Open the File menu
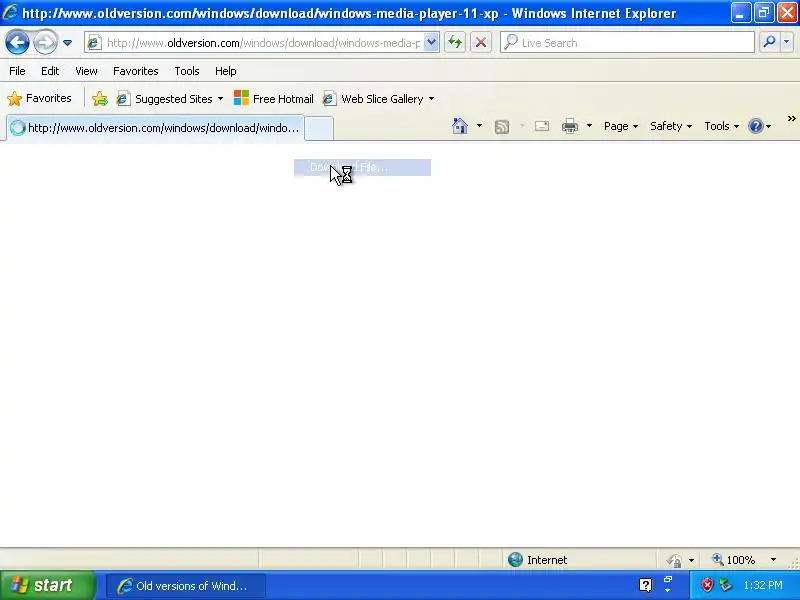Image resolution: width=800 pixels, height=600 pixels. (x=17, y=71)
